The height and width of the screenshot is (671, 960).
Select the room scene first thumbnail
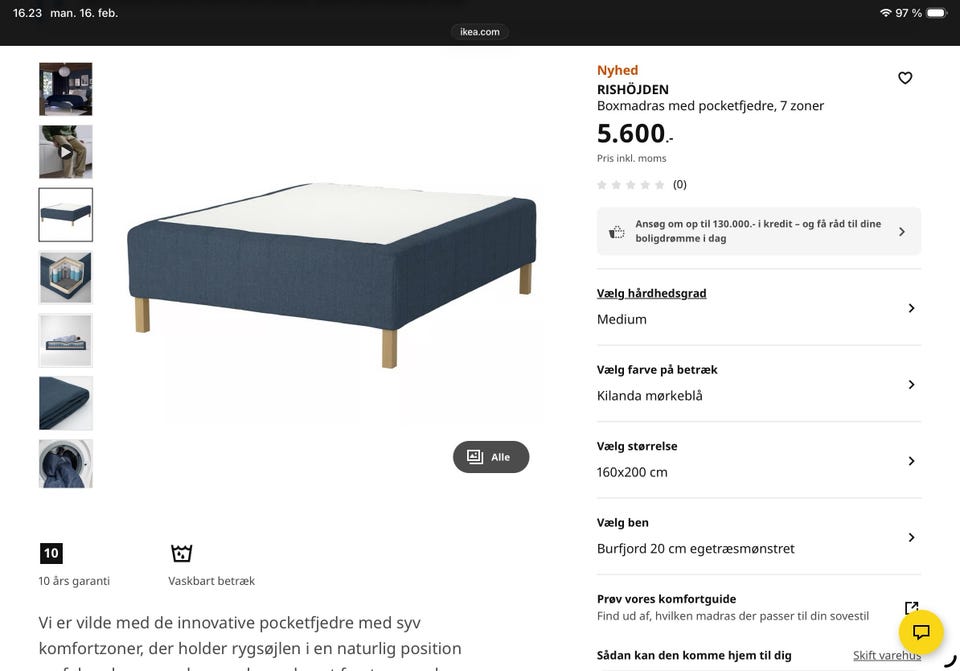coord(66,89)
